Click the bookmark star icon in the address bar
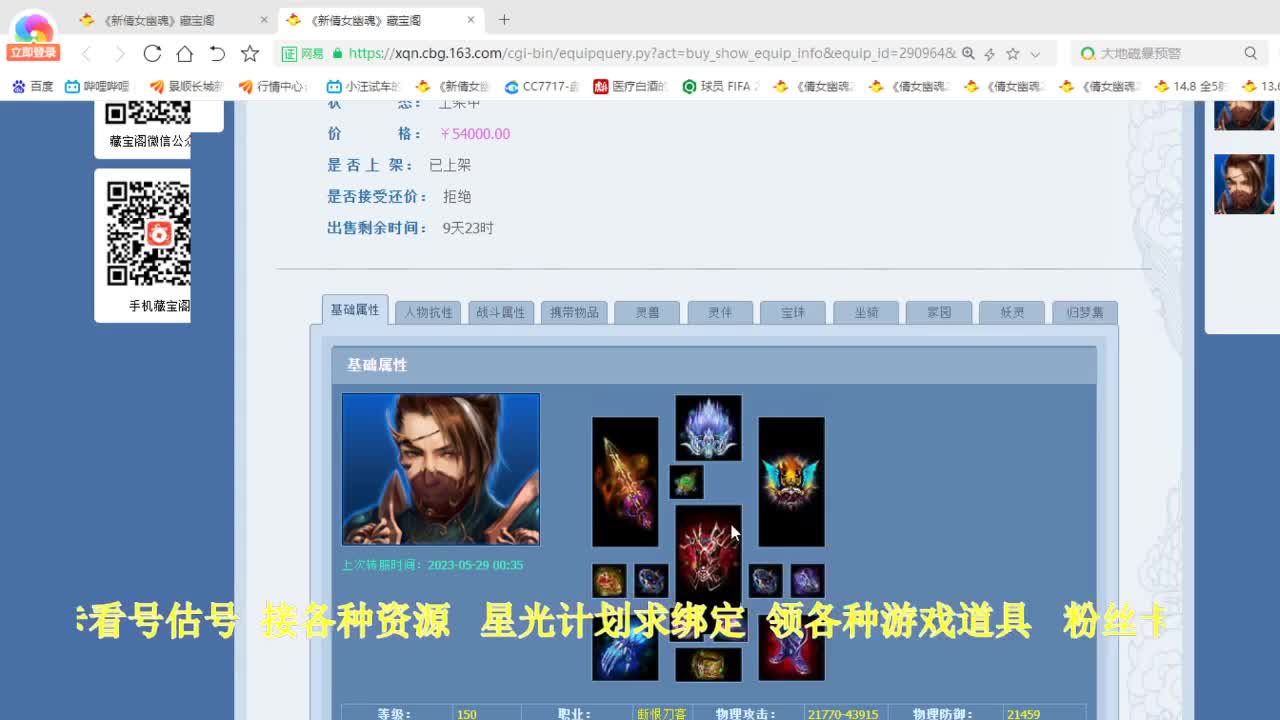The width and height of the screenshot is (1280, 720). 1012,54
